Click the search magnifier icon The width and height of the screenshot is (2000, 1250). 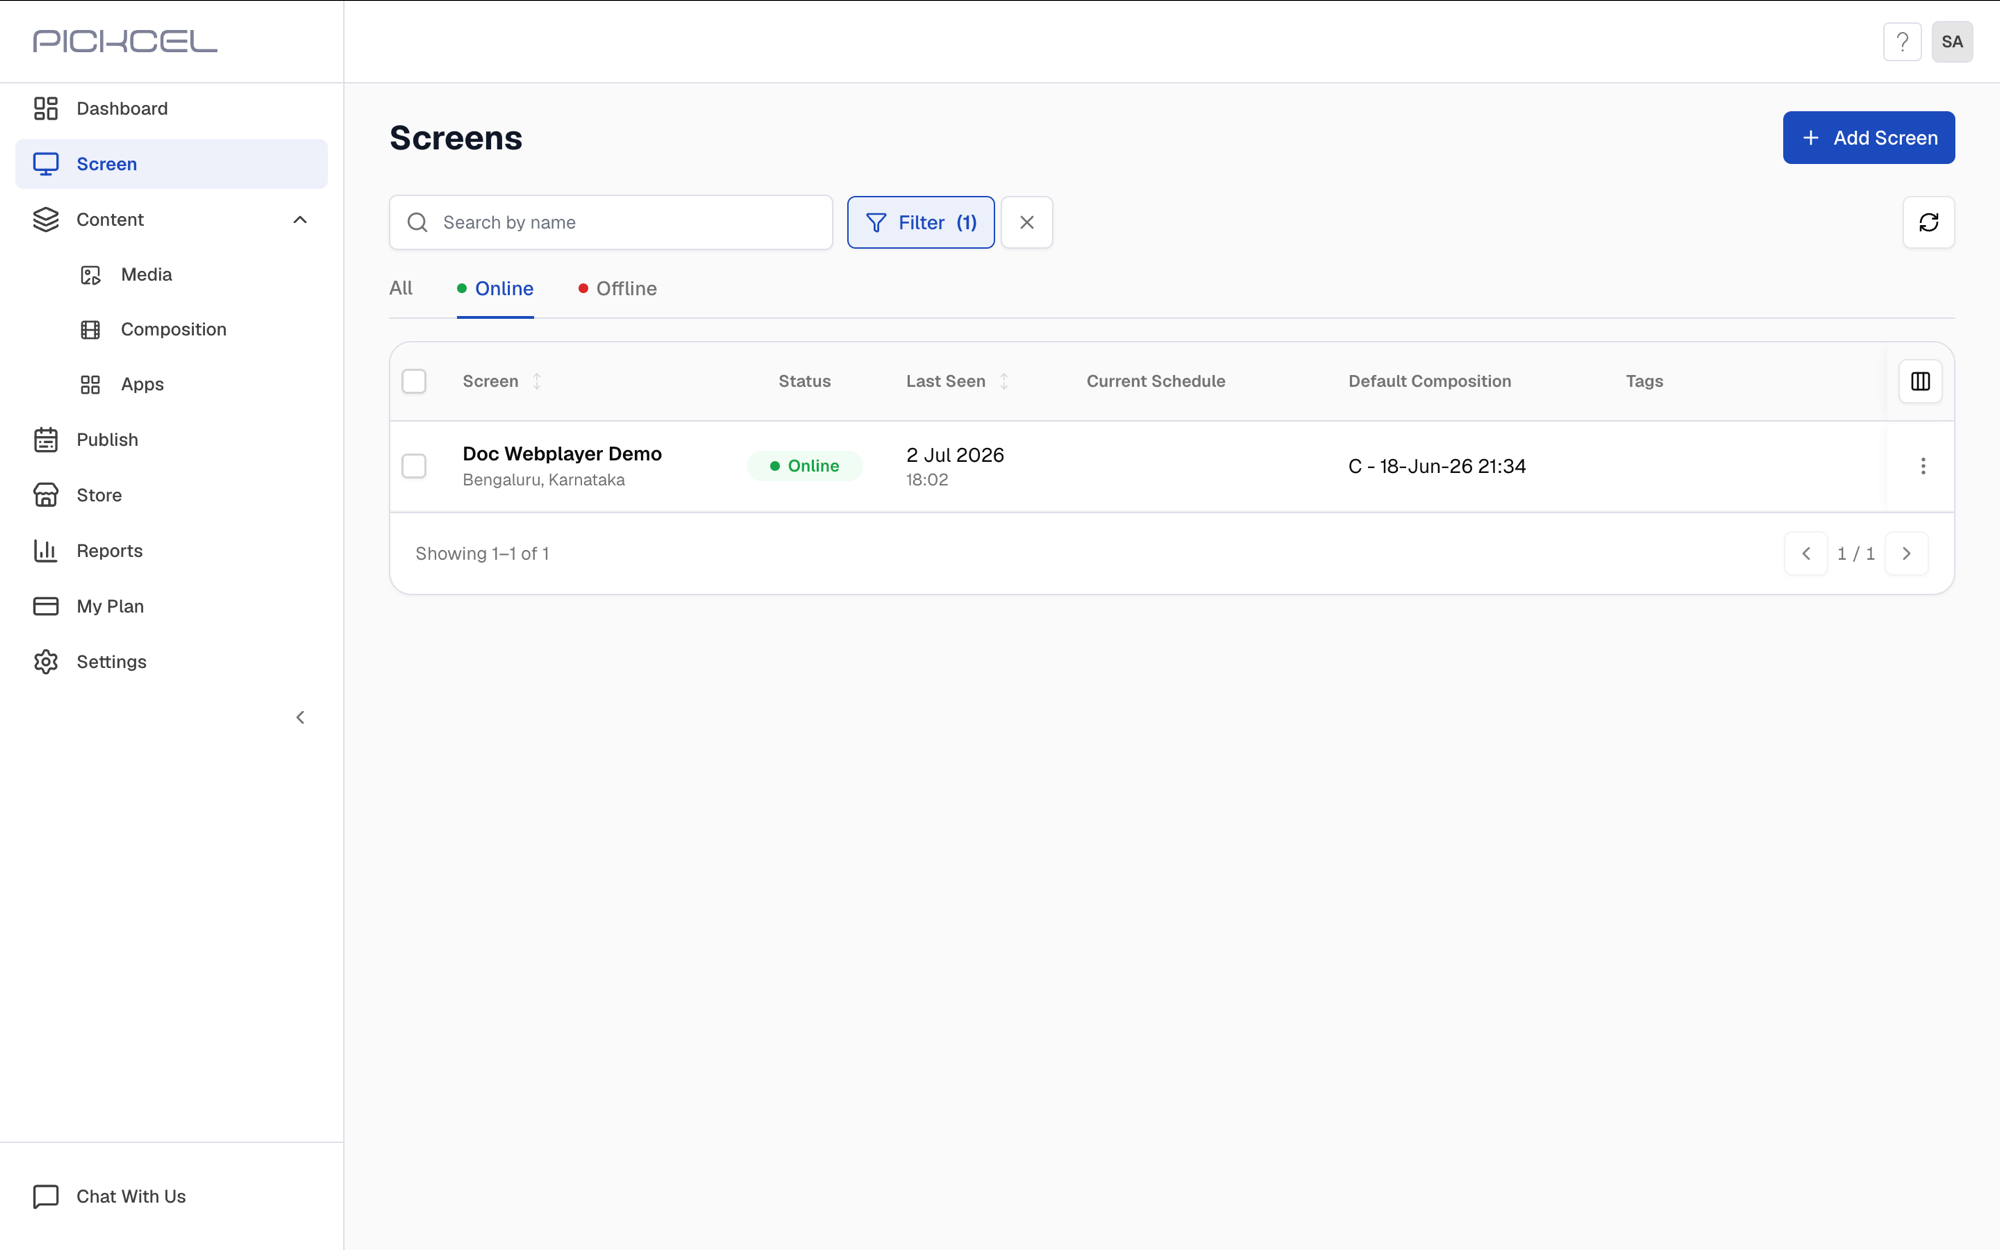(x=418, y=222)
